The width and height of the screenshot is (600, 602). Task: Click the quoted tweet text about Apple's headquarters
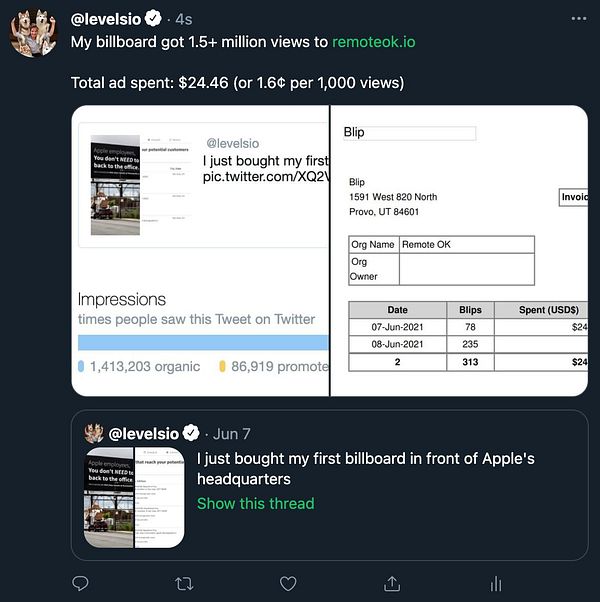[x=365, y=469]
